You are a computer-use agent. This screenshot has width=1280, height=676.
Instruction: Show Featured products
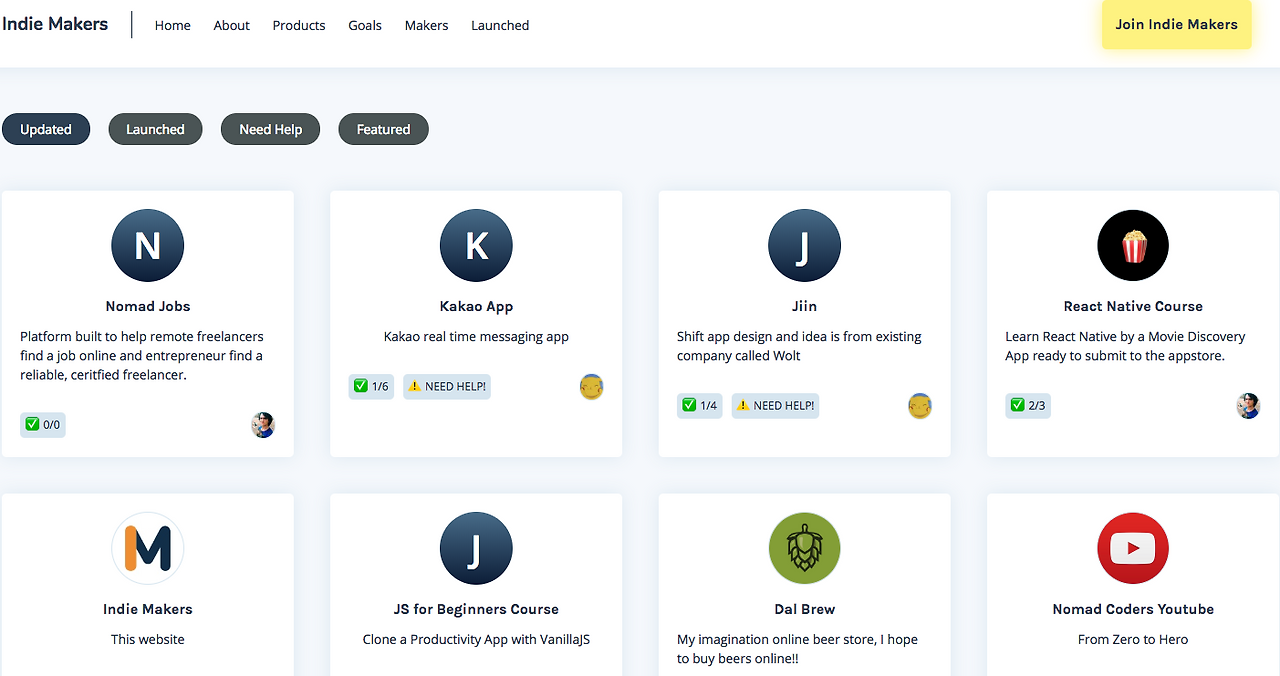384,129
